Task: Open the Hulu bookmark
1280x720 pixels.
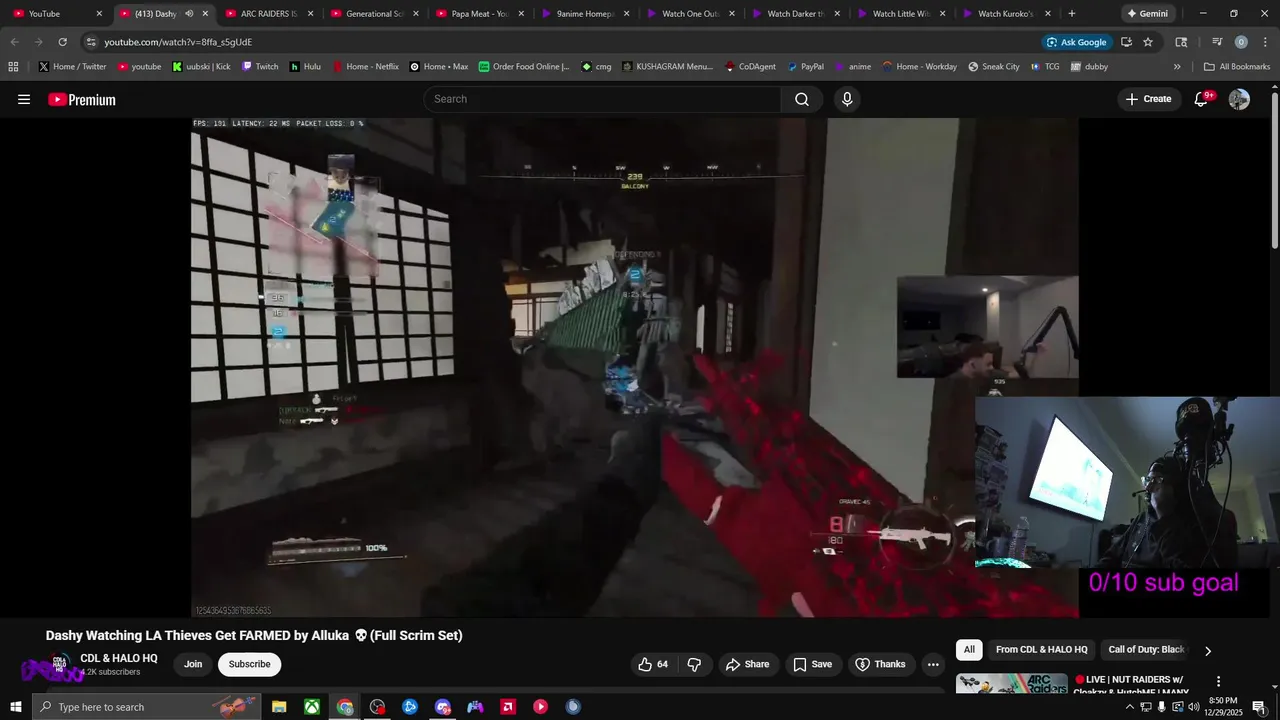Action: pos(305,67)
